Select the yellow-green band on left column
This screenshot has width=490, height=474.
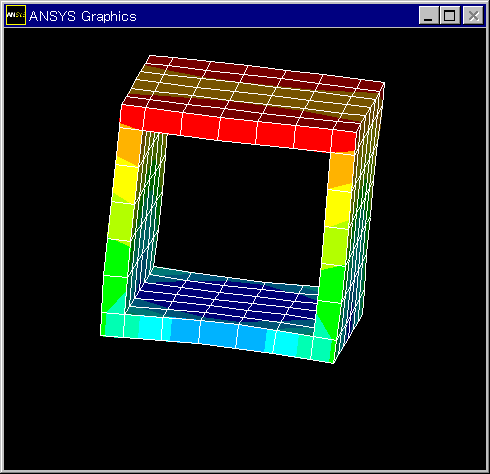(120, 221)
